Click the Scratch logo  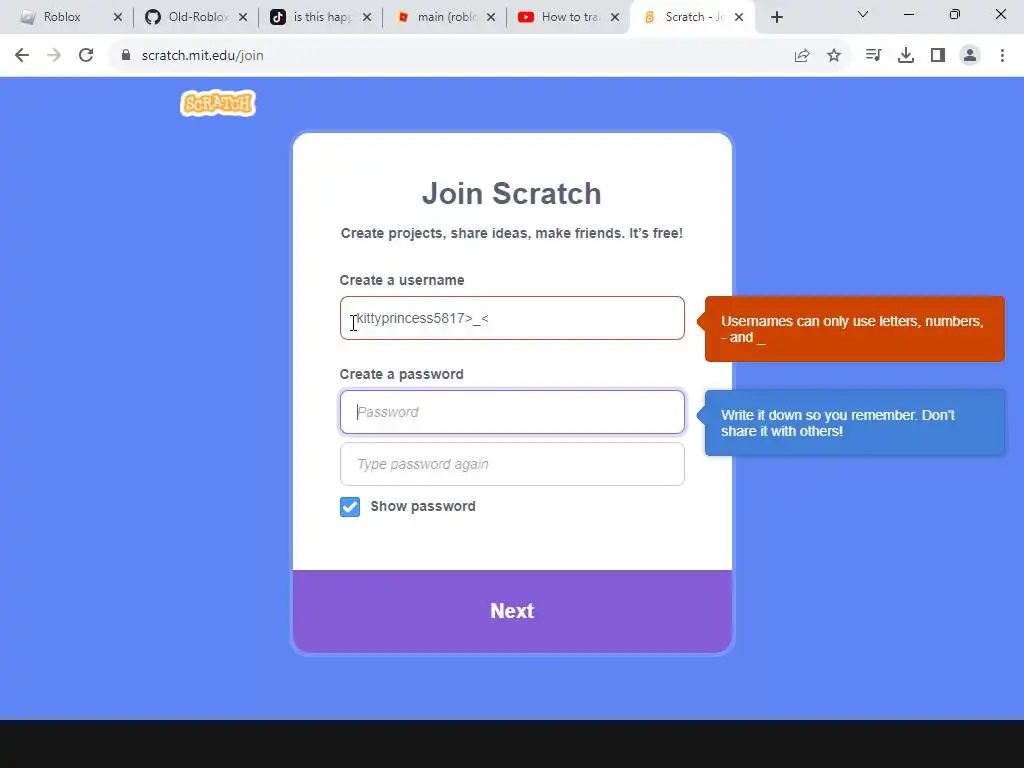[x=218, y=103]
